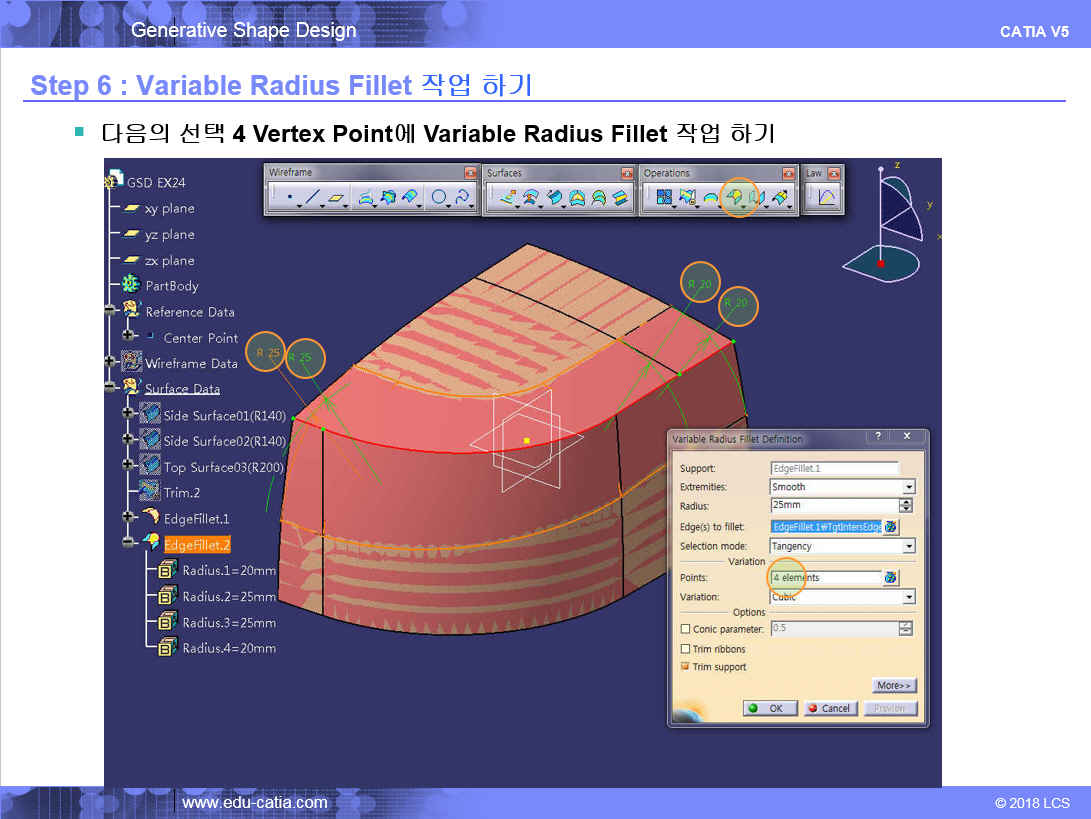
Task: Enable the Conic parameter checkbox
Action: [x=685, y=629]
